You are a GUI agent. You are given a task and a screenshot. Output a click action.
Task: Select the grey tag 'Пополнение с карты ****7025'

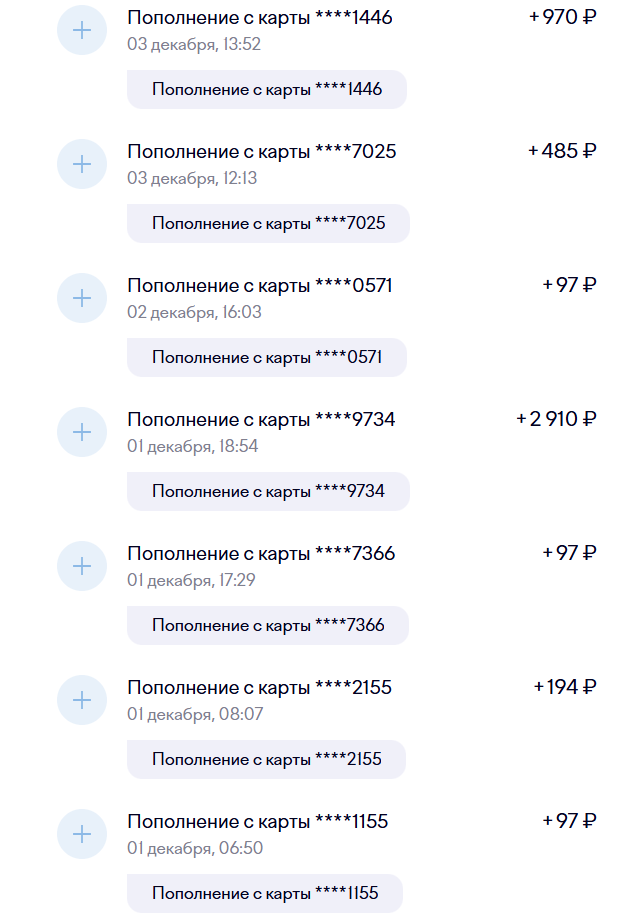click(268, 223)
